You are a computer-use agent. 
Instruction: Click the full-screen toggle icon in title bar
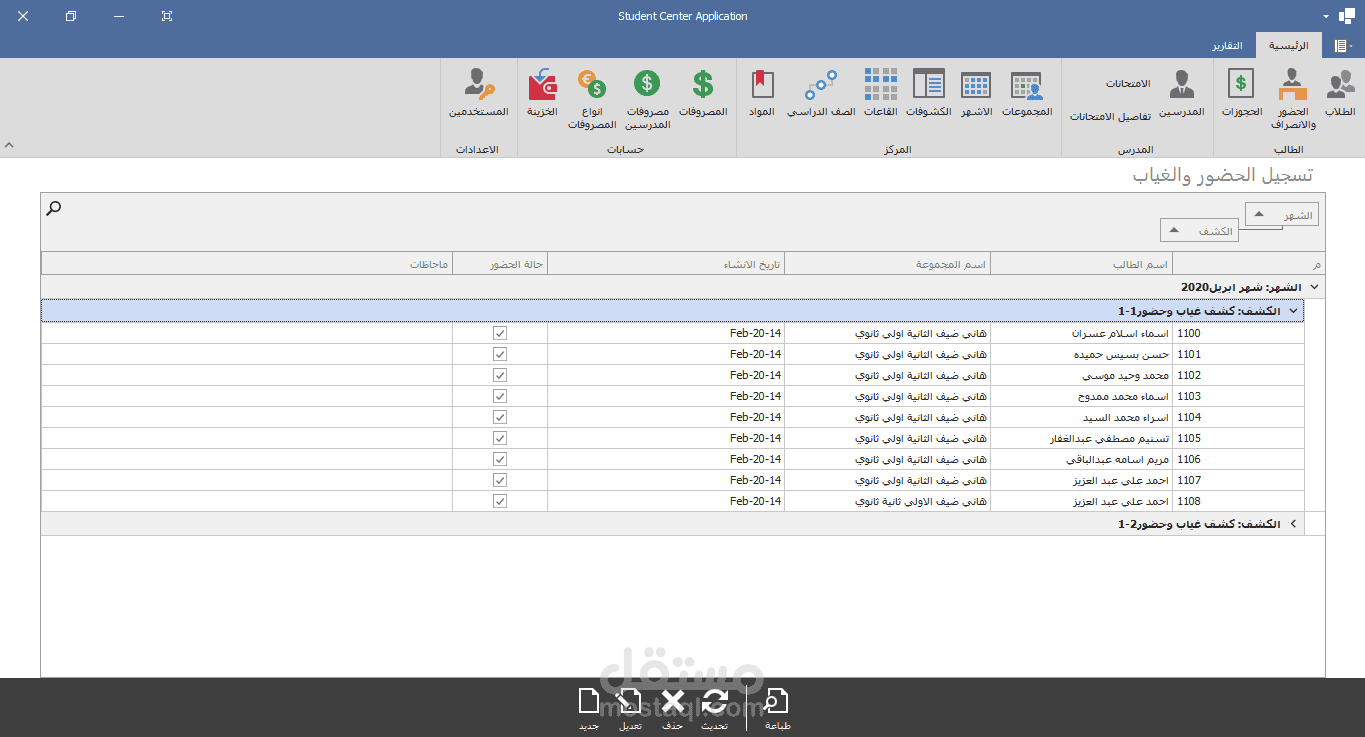click(166, 16)
